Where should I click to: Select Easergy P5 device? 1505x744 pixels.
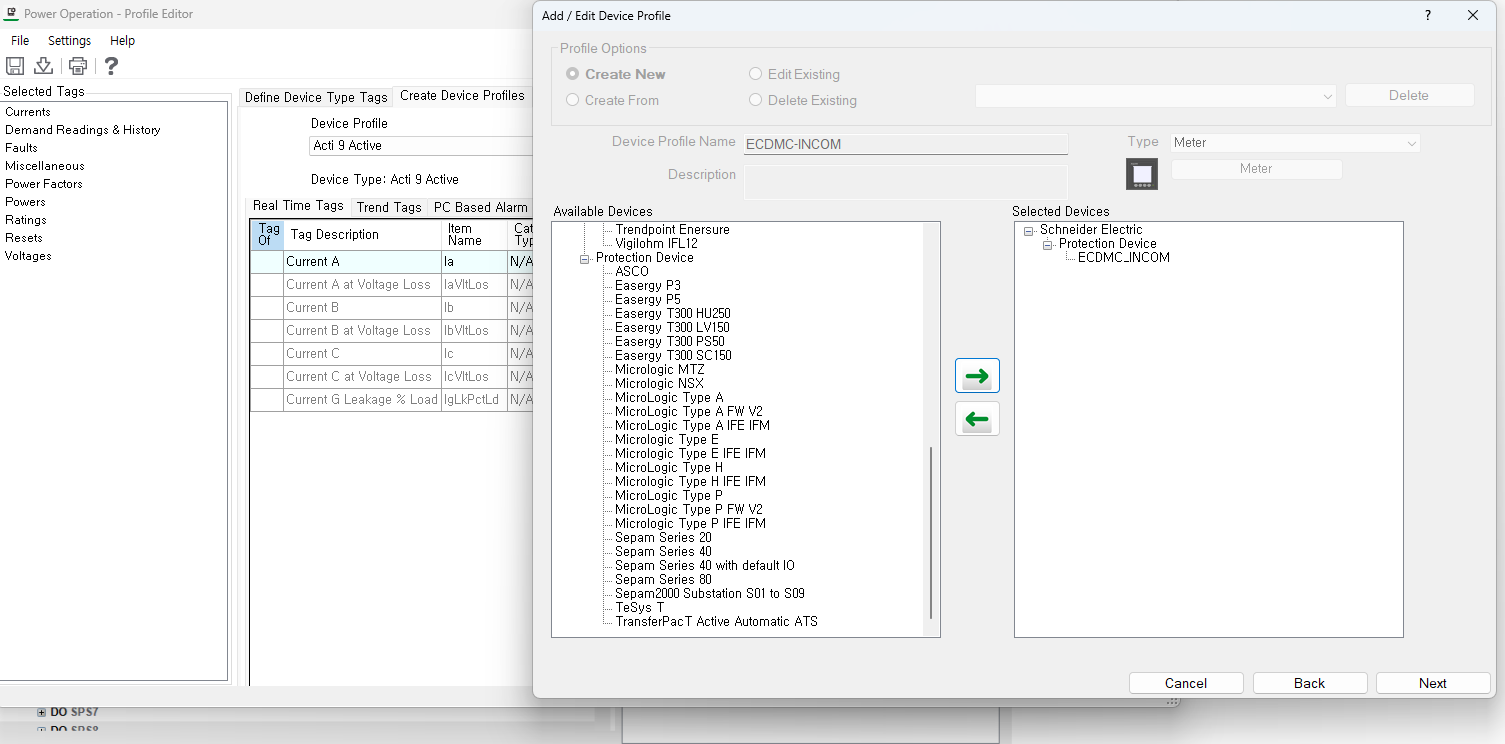pyautogui.click(x=648, y=300)
